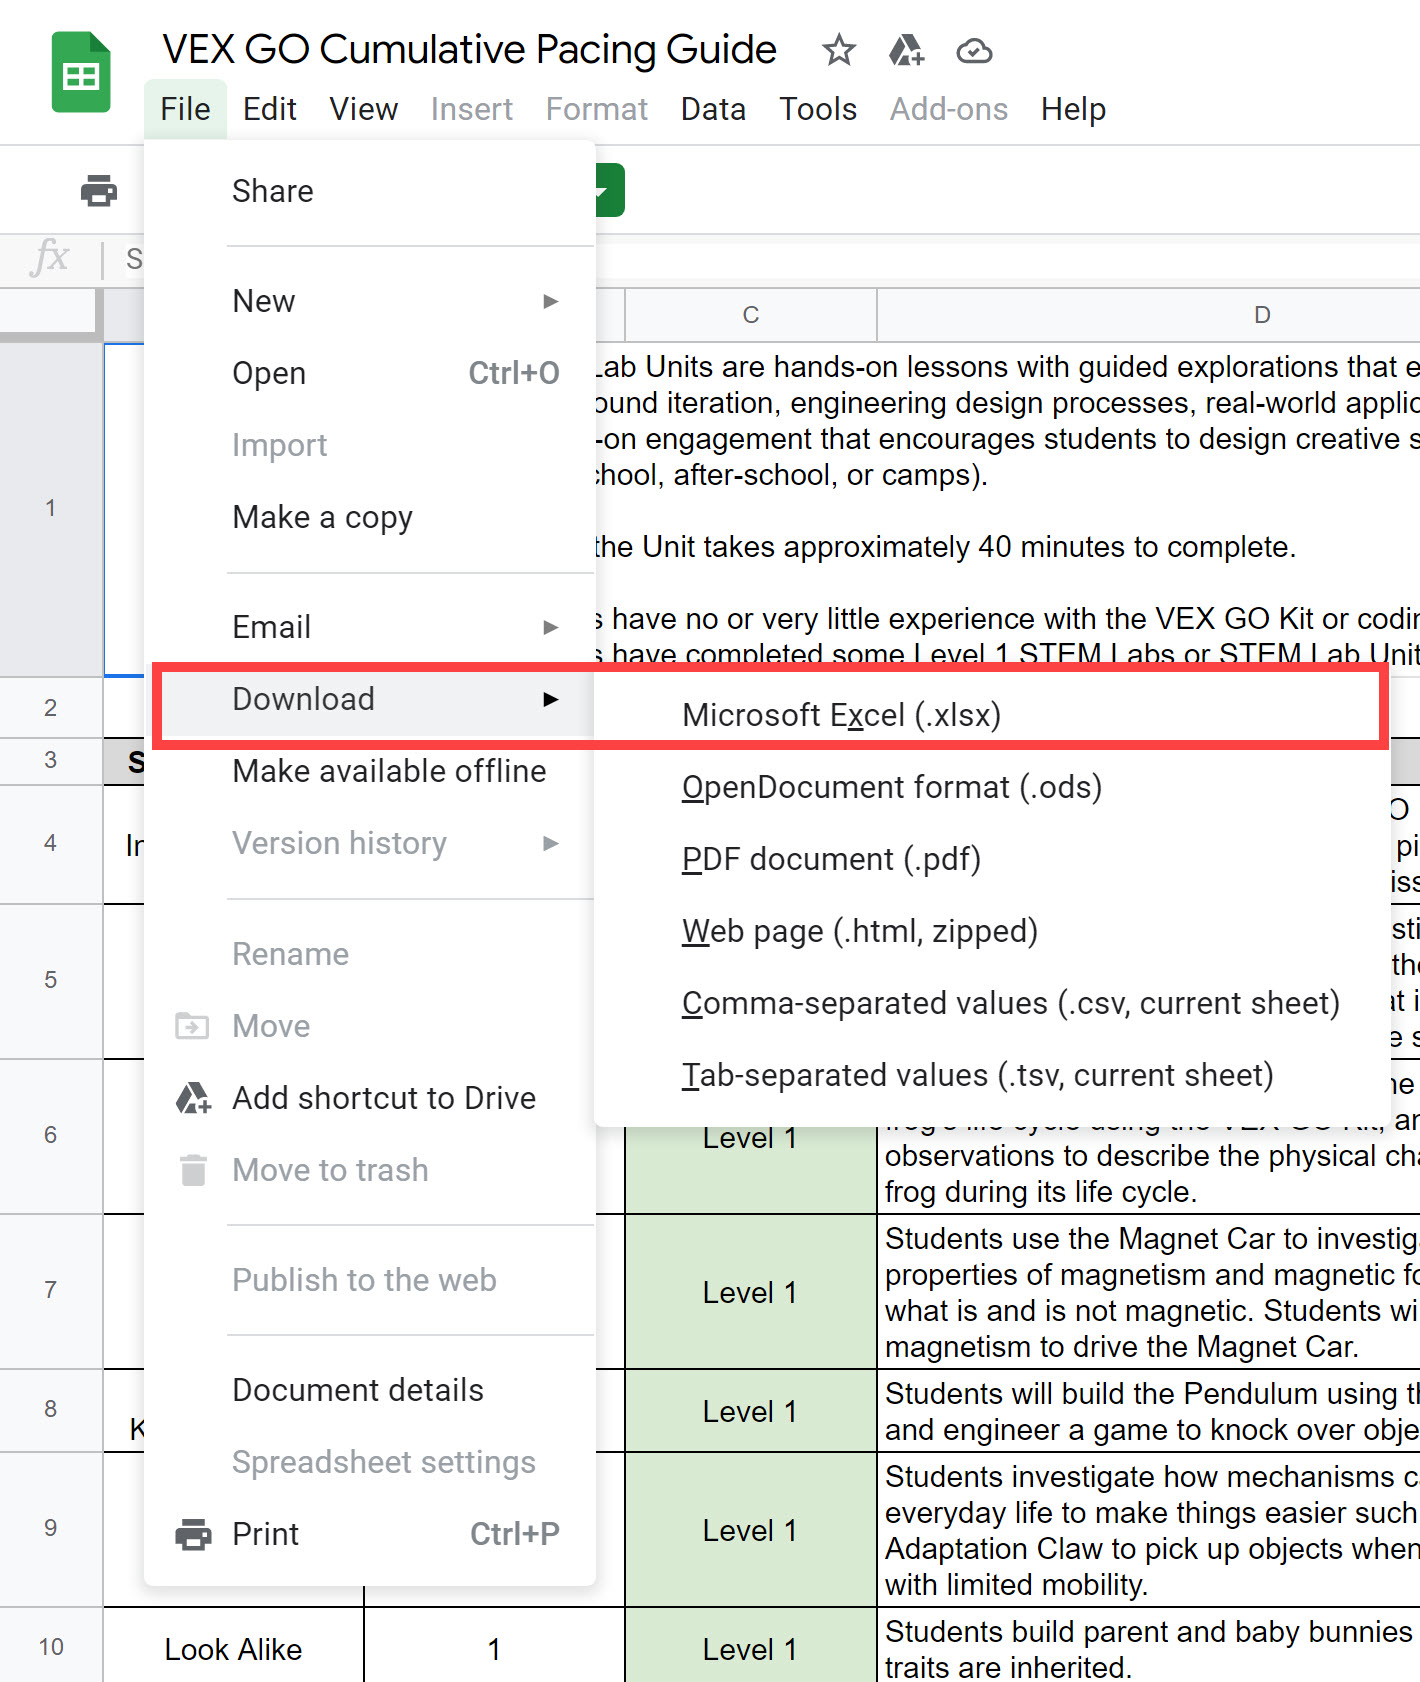Click Make a copy
This screenshot has width=1420, height=1682.
click(322, 517)
